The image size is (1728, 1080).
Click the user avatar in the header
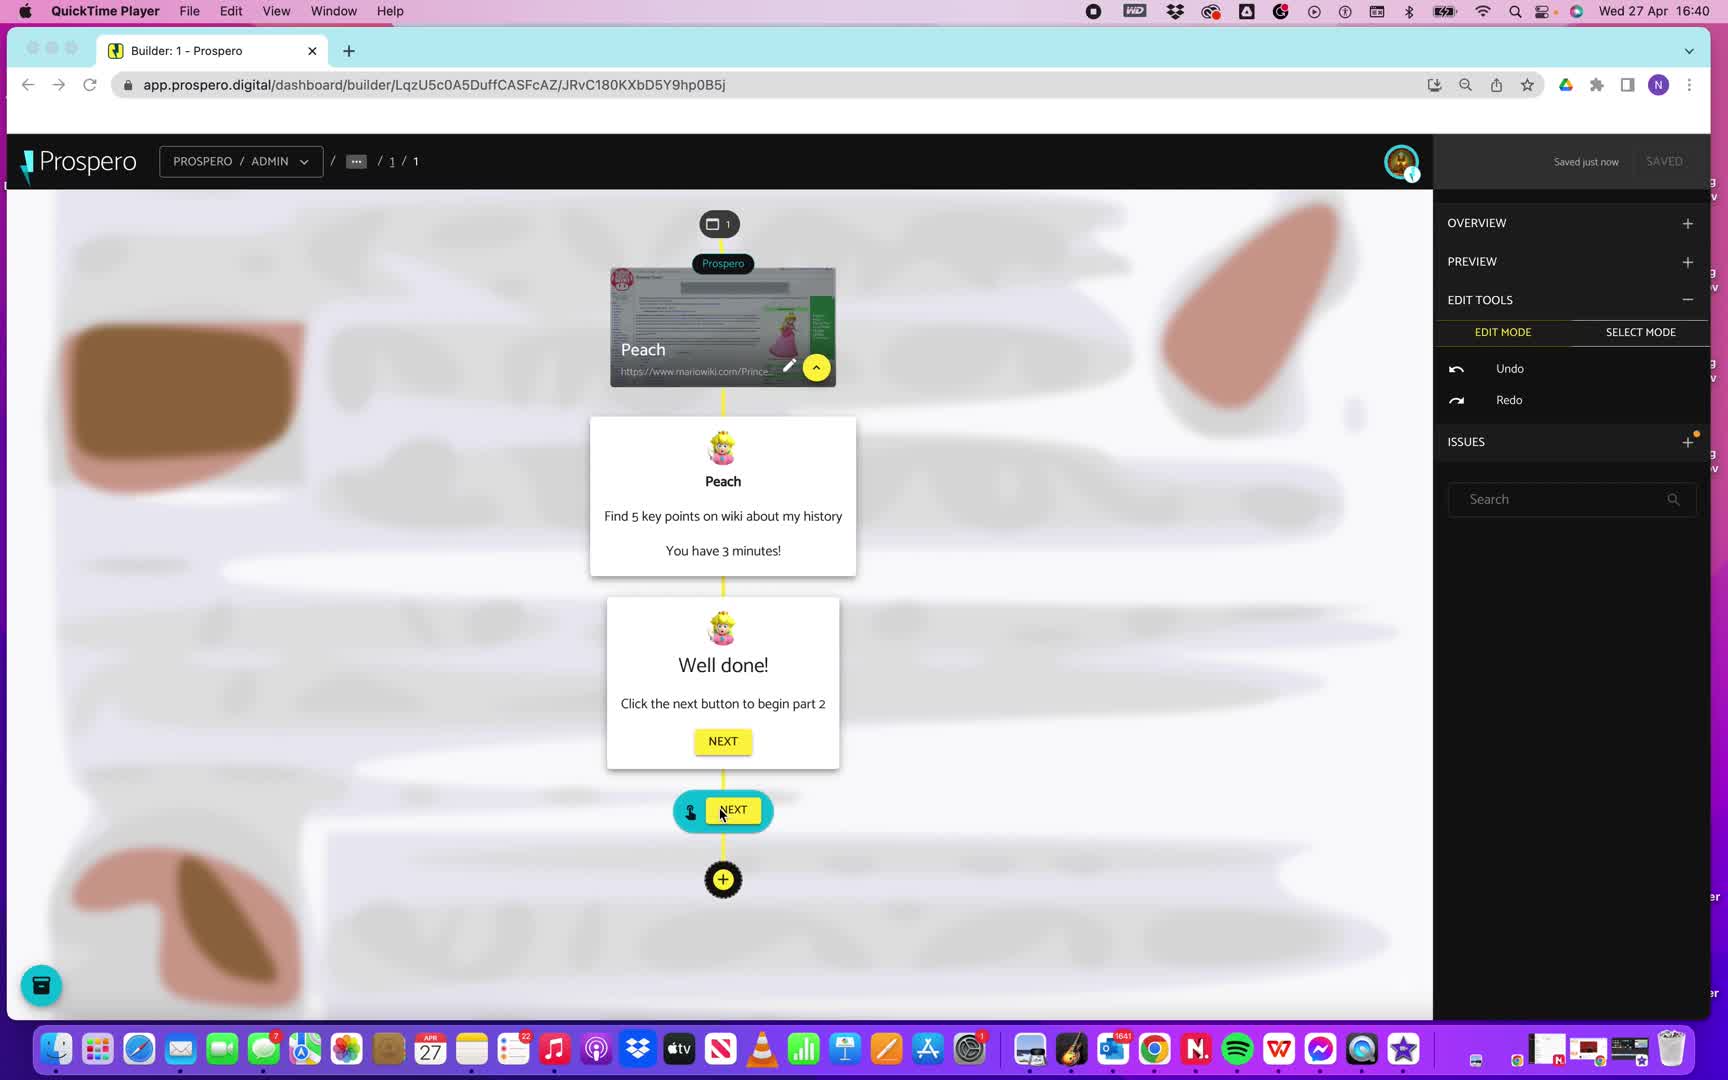pyautogui.click(x=1401, y=162)
